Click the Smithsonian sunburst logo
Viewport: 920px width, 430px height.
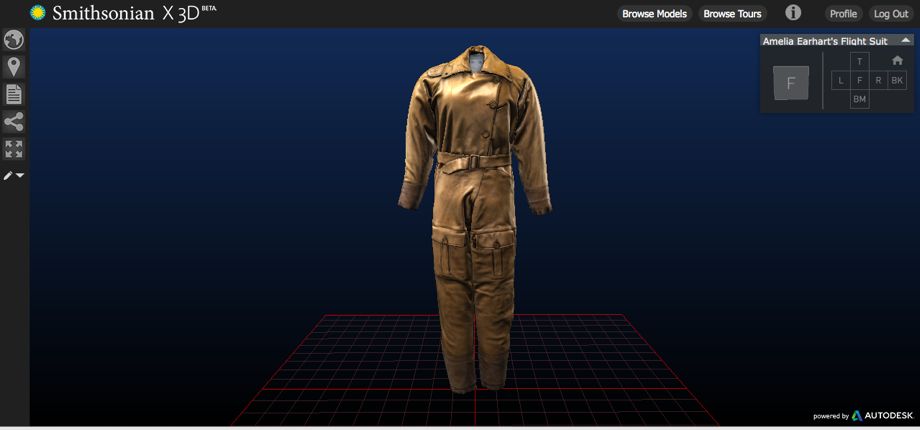point(38,13)
